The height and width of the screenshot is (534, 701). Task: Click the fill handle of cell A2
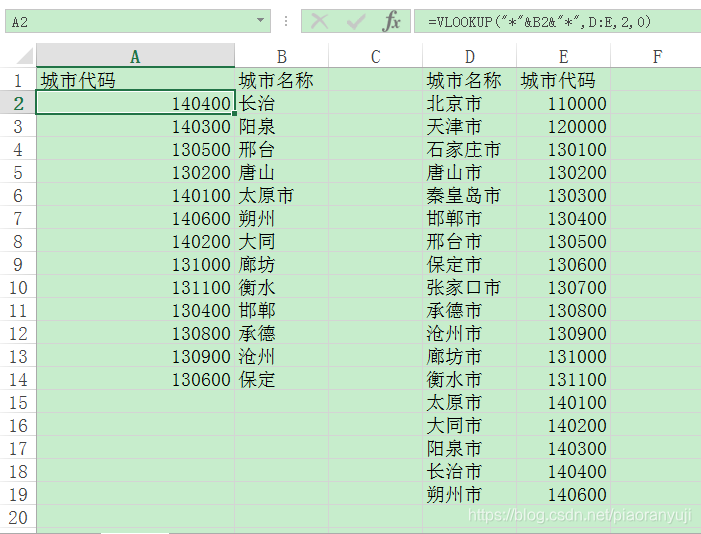point(234,114)
